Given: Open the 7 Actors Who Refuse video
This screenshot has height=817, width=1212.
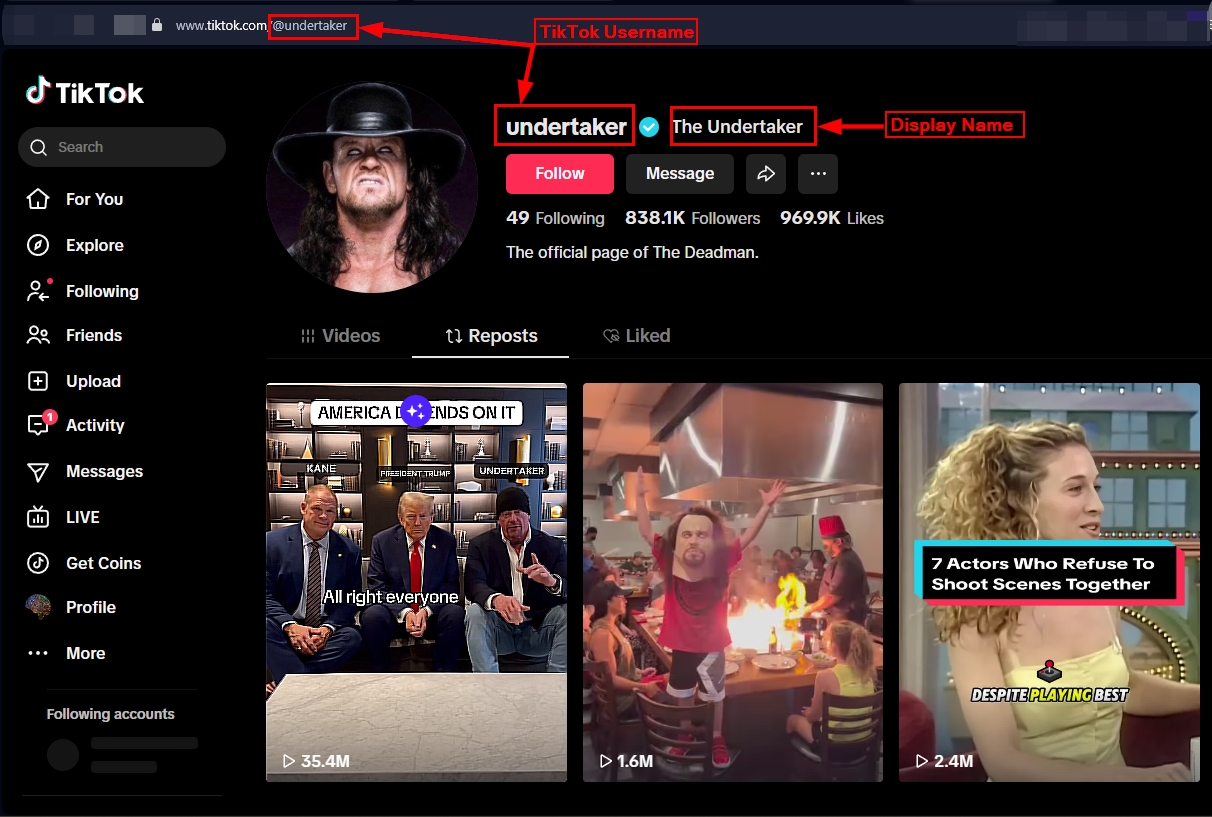Looking at the screenshot, I should (x=1049, y=582).
